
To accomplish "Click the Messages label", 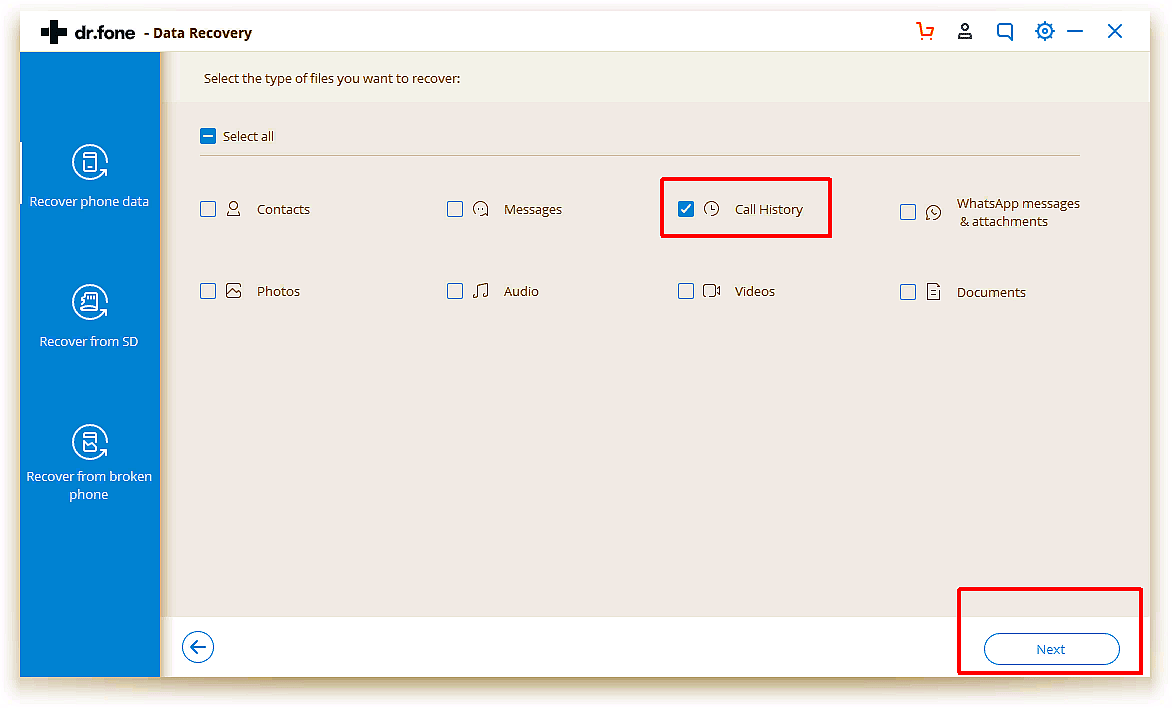I will pyautogui.click(x=533, y=209).
